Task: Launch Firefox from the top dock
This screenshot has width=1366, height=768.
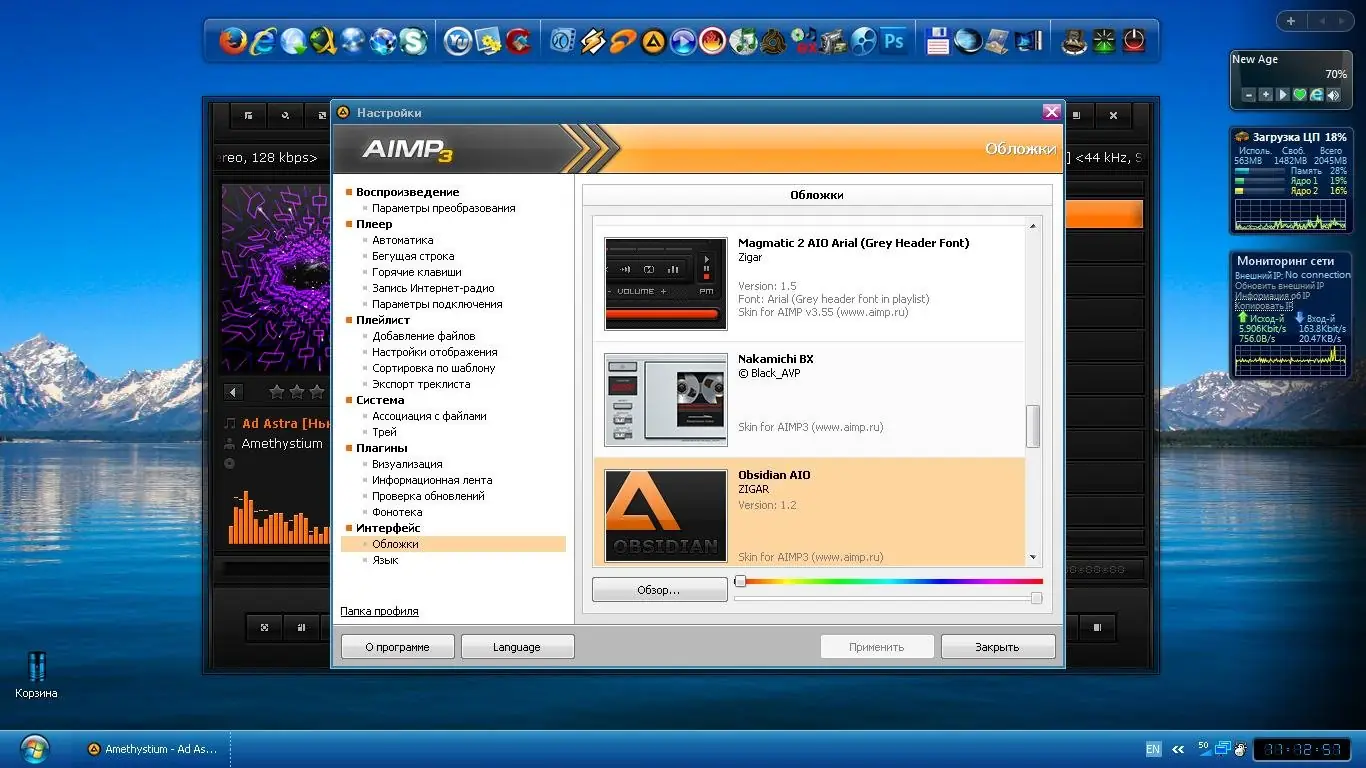Action: (233, 41)
